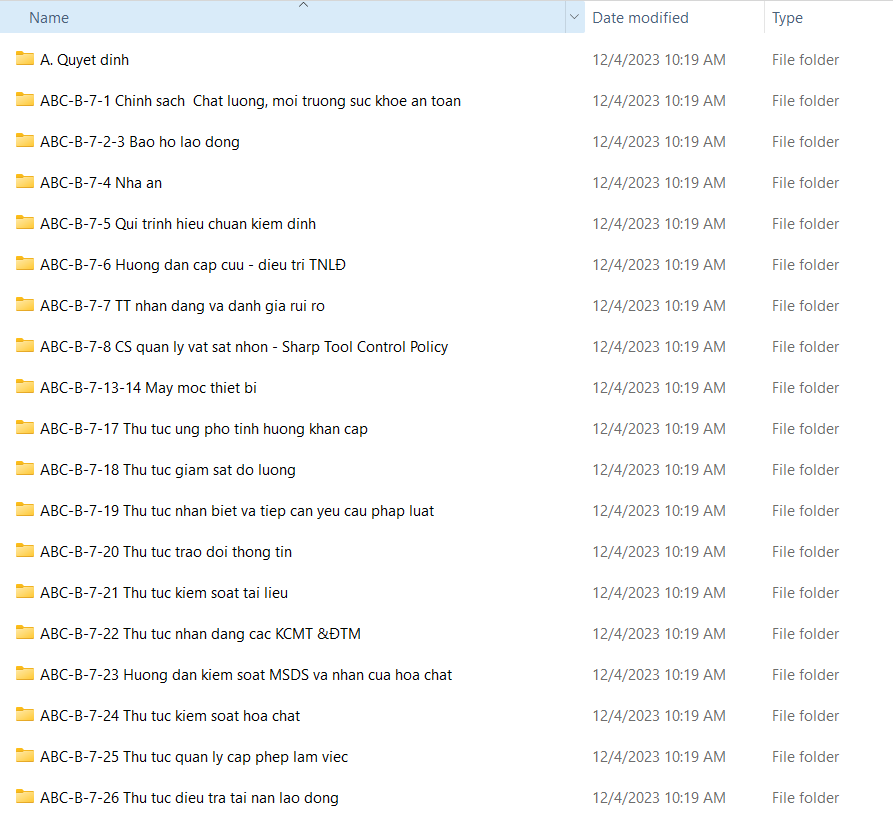The width and height of the screenshot is (893, 837).
Task: Select ABC-B-7-23 Huong dan kiem soat MSDS folder
Action: tap(246, 675)
